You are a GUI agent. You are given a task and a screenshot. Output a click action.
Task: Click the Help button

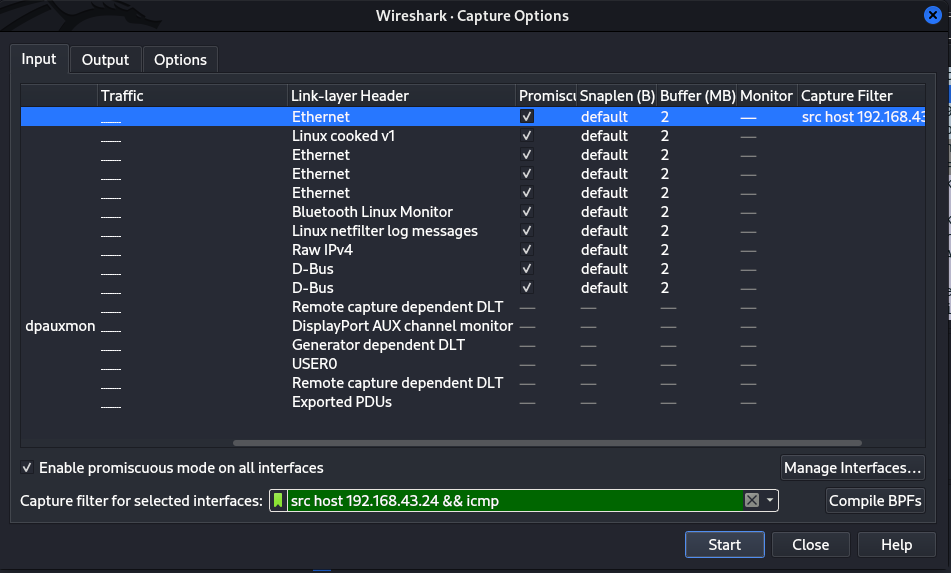(x=896, y=545)
